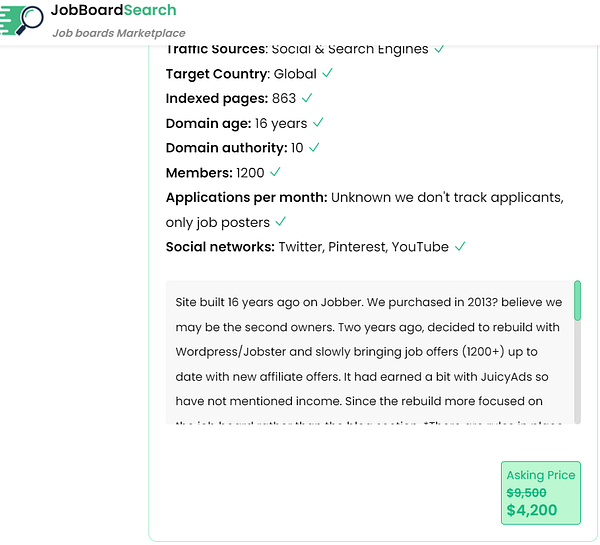
Task: Click the description box scrollbar thumb
Action: pos(577,300)
